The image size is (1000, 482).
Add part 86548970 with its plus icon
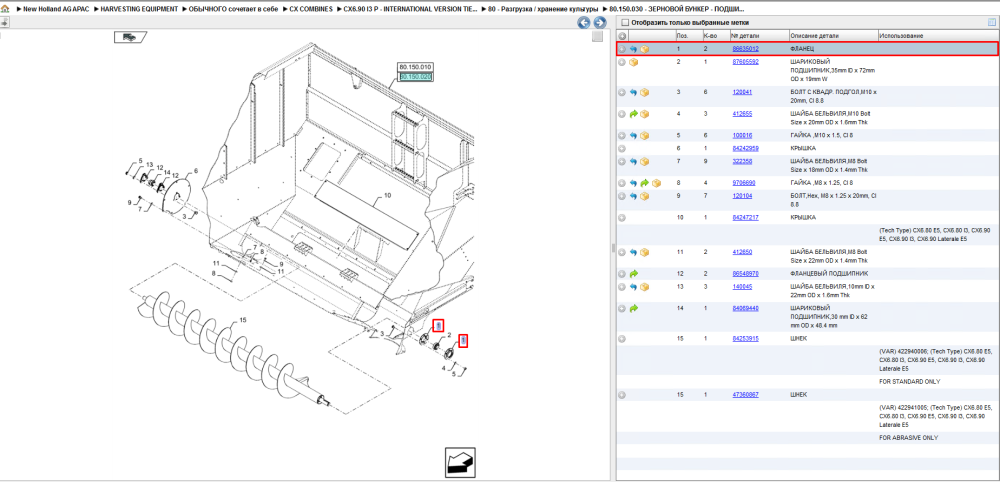click(x=622, y=274)
